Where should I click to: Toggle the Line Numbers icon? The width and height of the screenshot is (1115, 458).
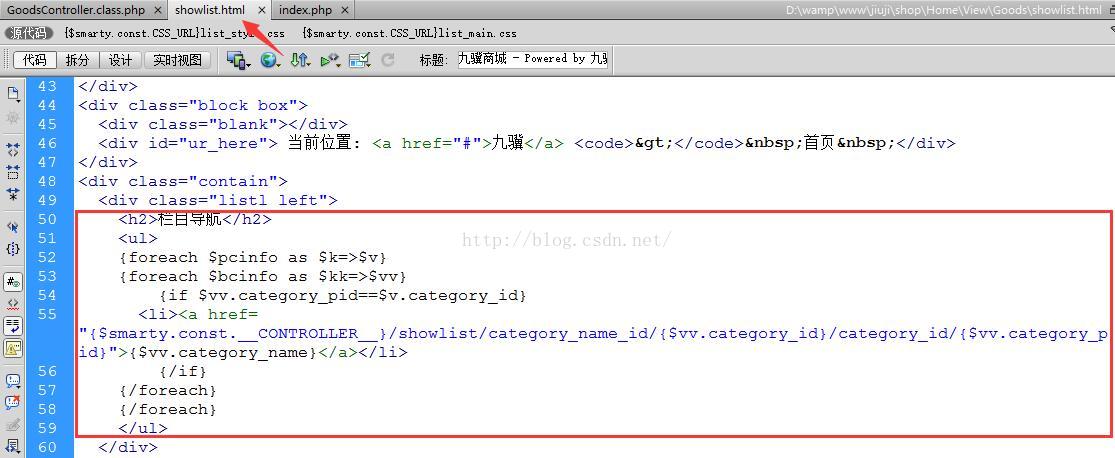(13, 282)
